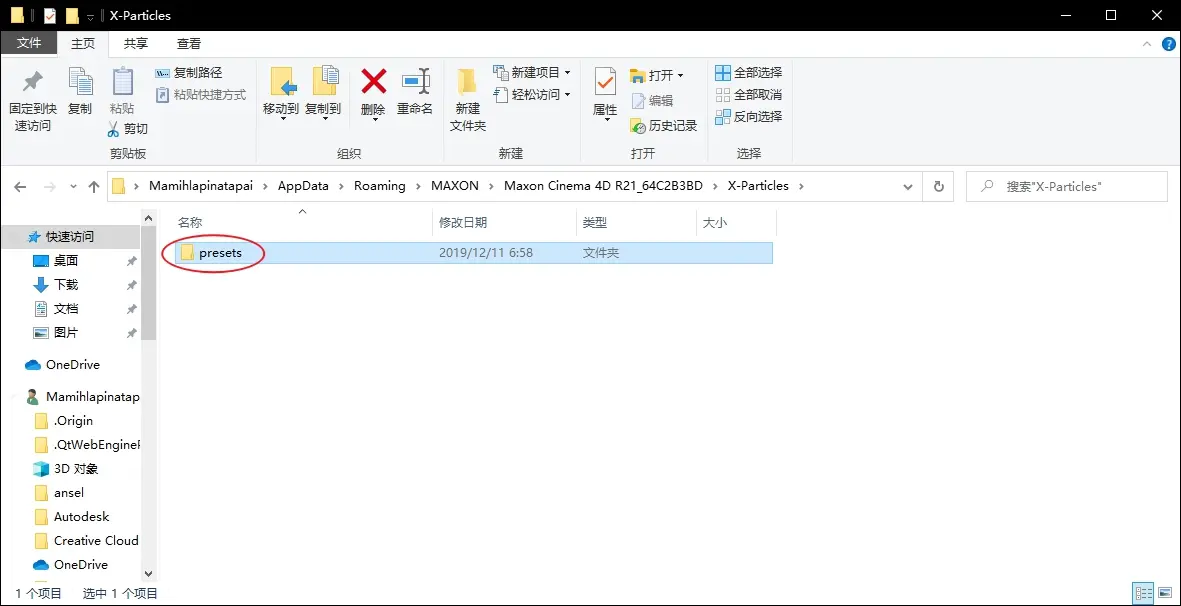Select the Creative Cloud folder in sidebar
The image size is (1181, 606).
(96, 541)
